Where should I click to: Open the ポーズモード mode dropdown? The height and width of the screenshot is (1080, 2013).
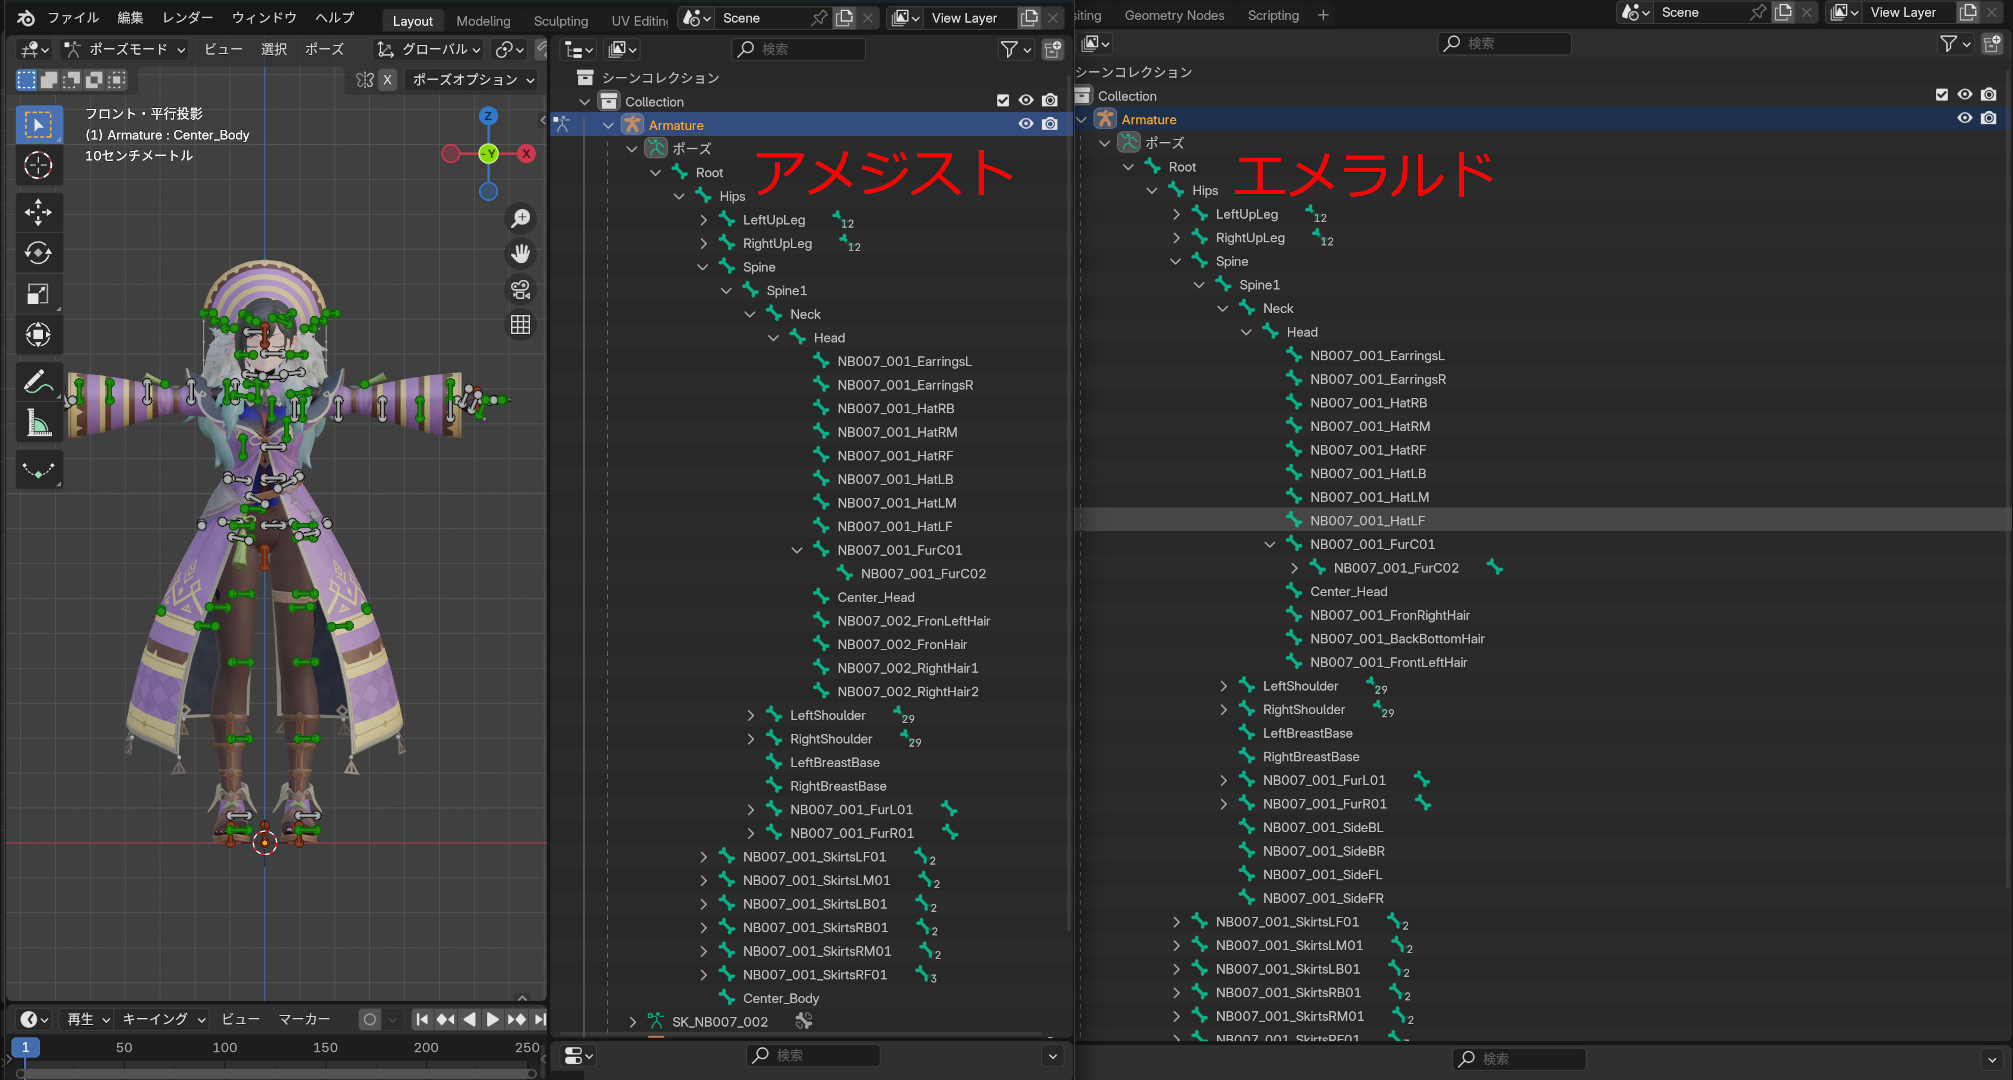(x=124, y=49)
